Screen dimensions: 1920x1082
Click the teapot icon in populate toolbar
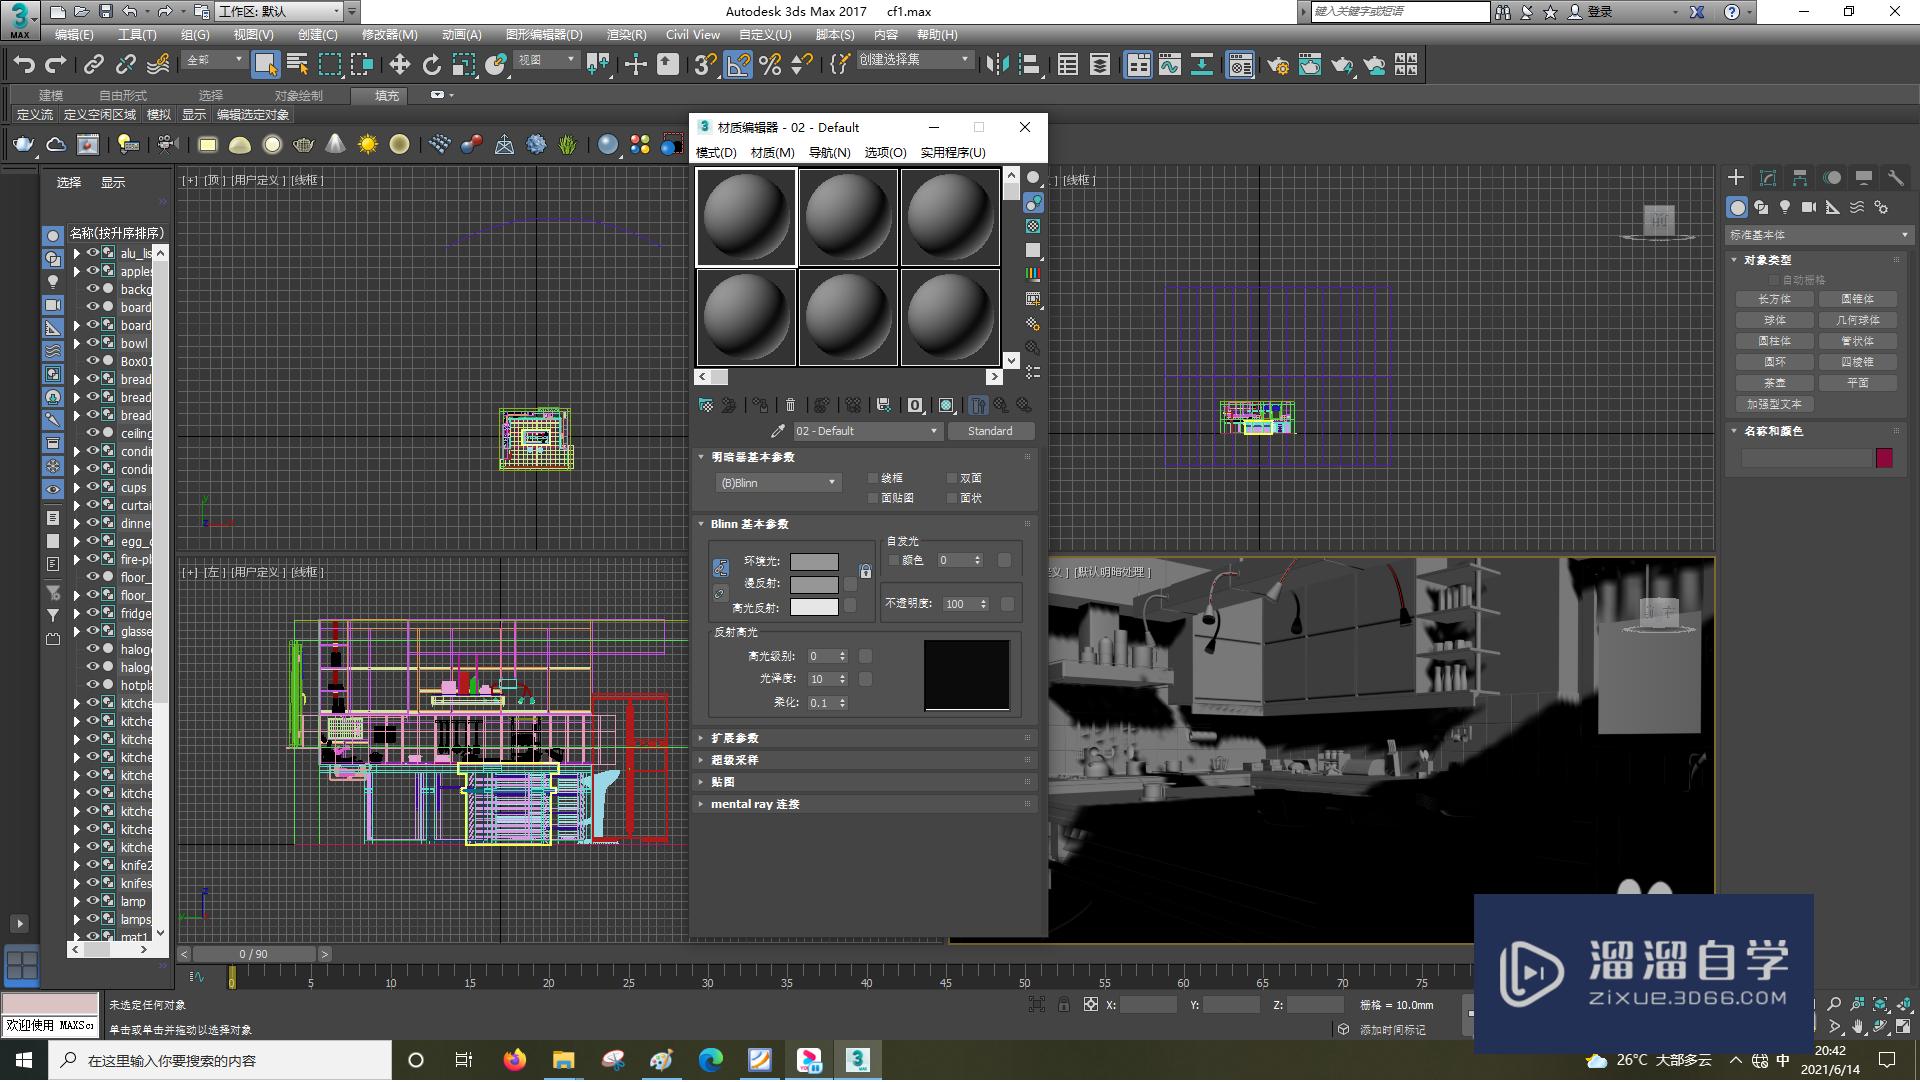[24, 145]
